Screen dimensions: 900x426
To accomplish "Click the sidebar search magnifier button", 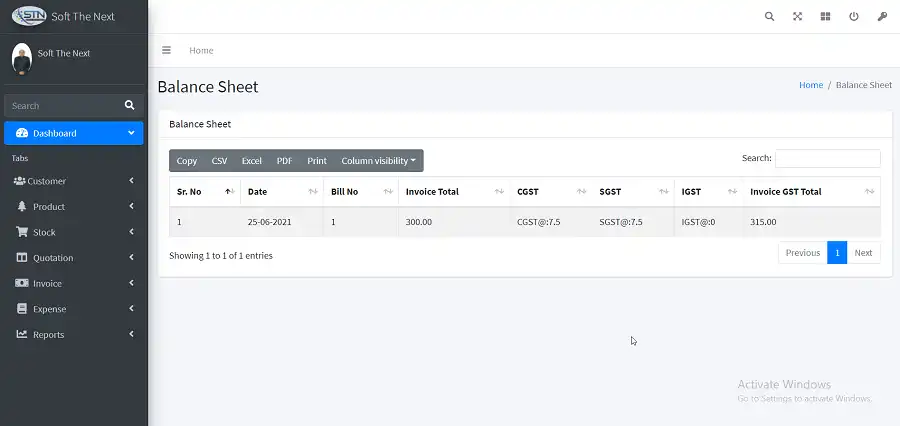I will tap(129, 105).
